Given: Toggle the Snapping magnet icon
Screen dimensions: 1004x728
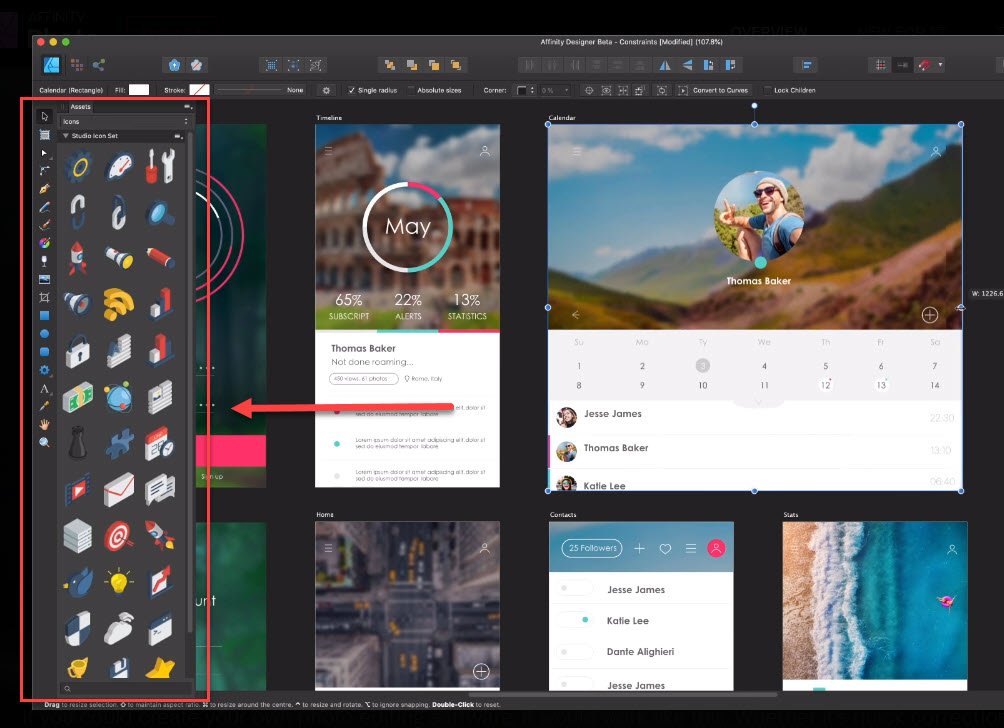Looking at the screenshot, I should 924,65.
